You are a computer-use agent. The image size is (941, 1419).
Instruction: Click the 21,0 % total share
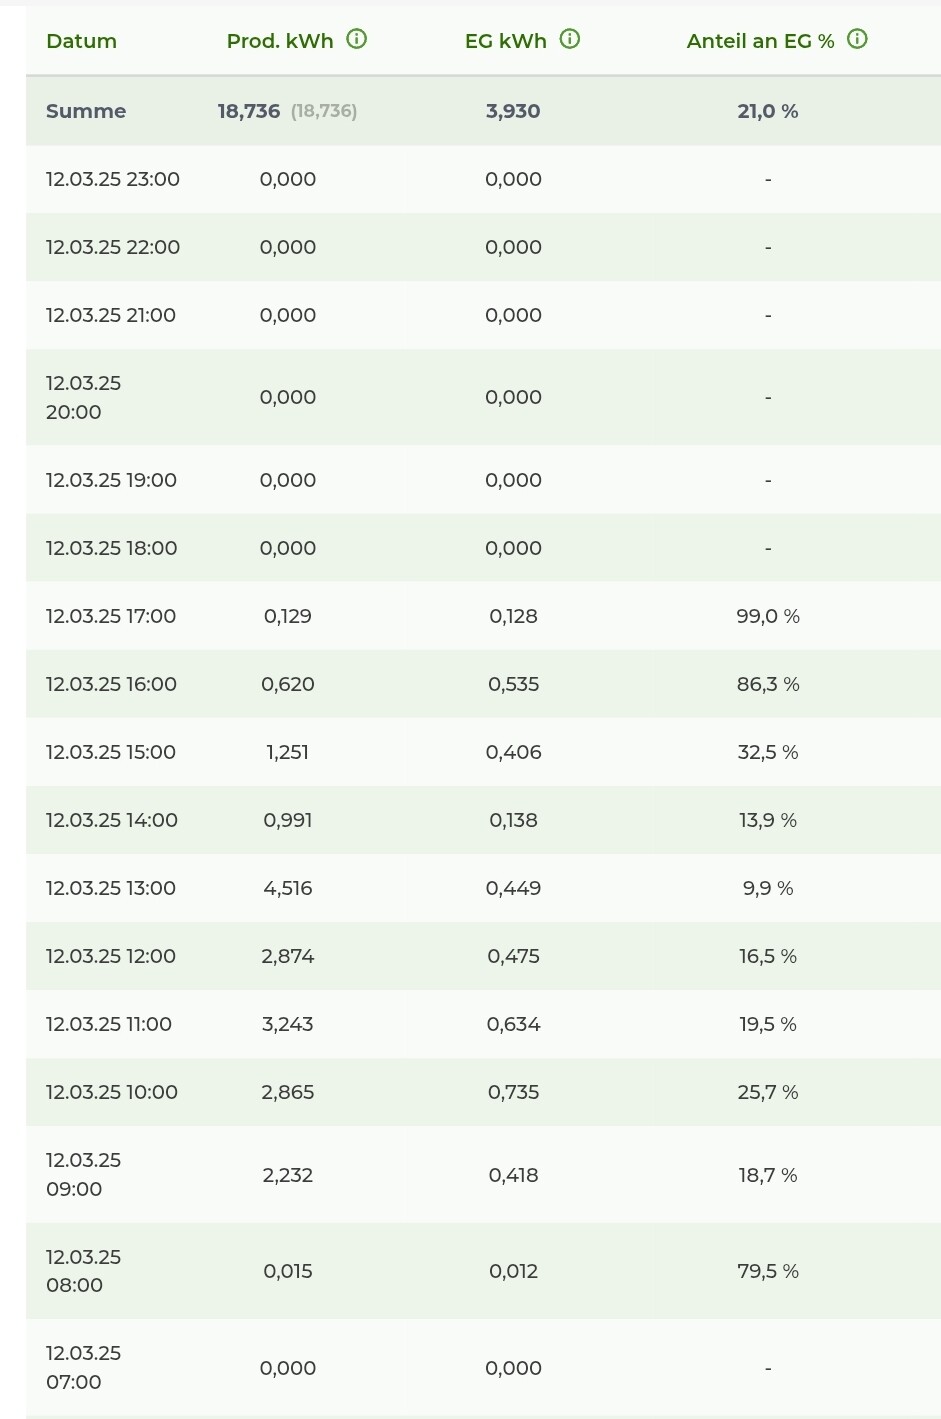click(x=768, y=111)
